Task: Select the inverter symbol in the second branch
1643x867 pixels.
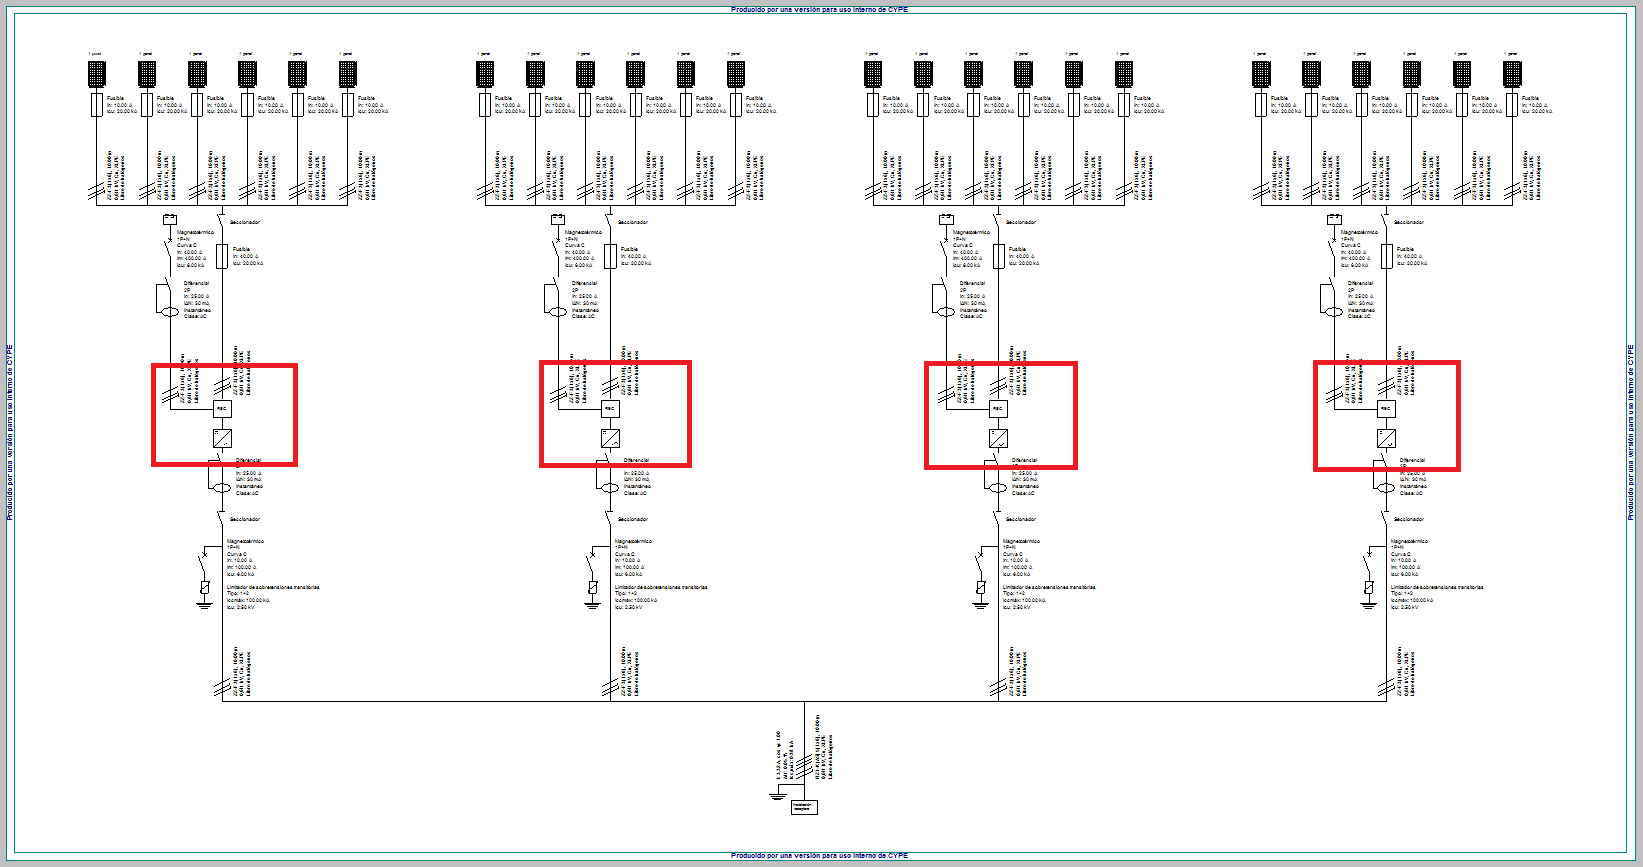Action: click(x=610, y=438)
